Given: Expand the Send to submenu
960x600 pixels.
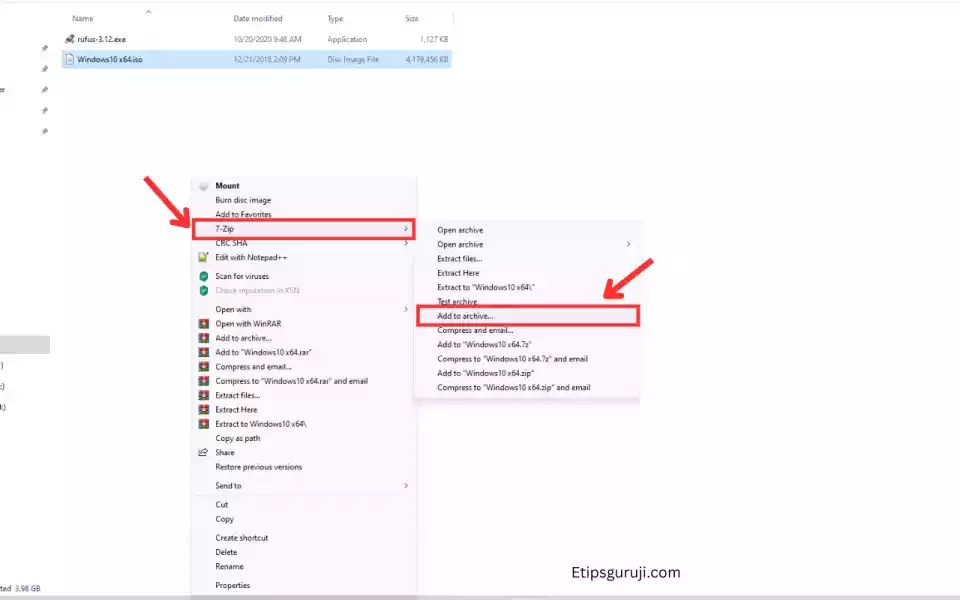Looking at the screenshot, I should tap(408, 485).
